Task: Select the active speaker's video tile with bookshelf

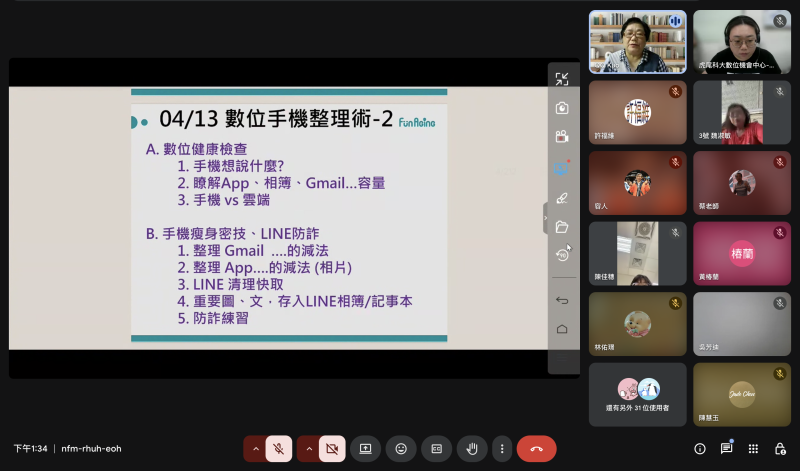Action: pyautogui.click(x=637, y=42)
